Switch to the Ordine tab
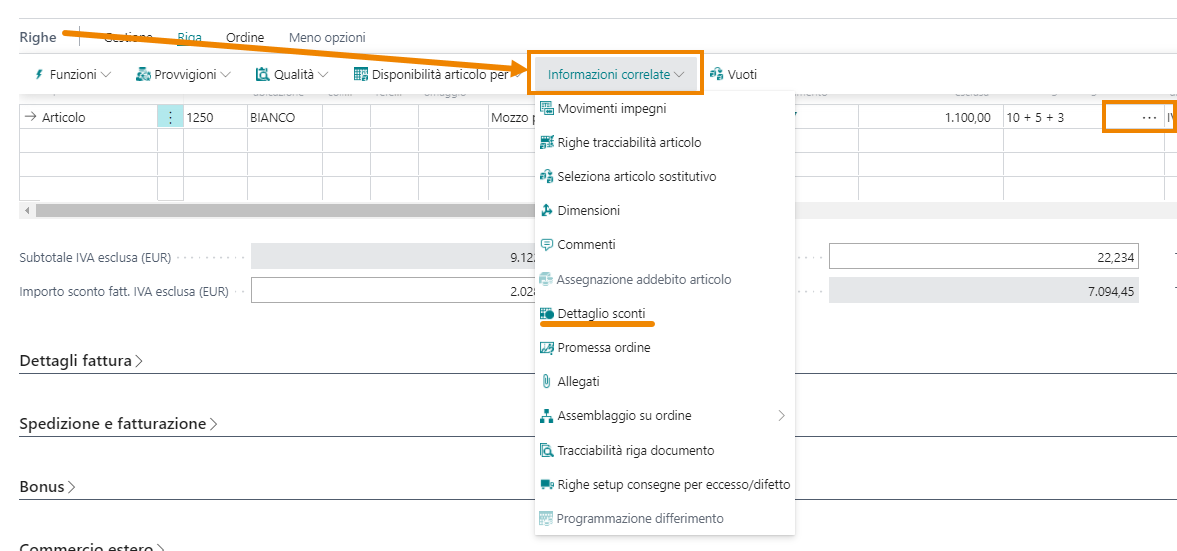 click(245, 37)
